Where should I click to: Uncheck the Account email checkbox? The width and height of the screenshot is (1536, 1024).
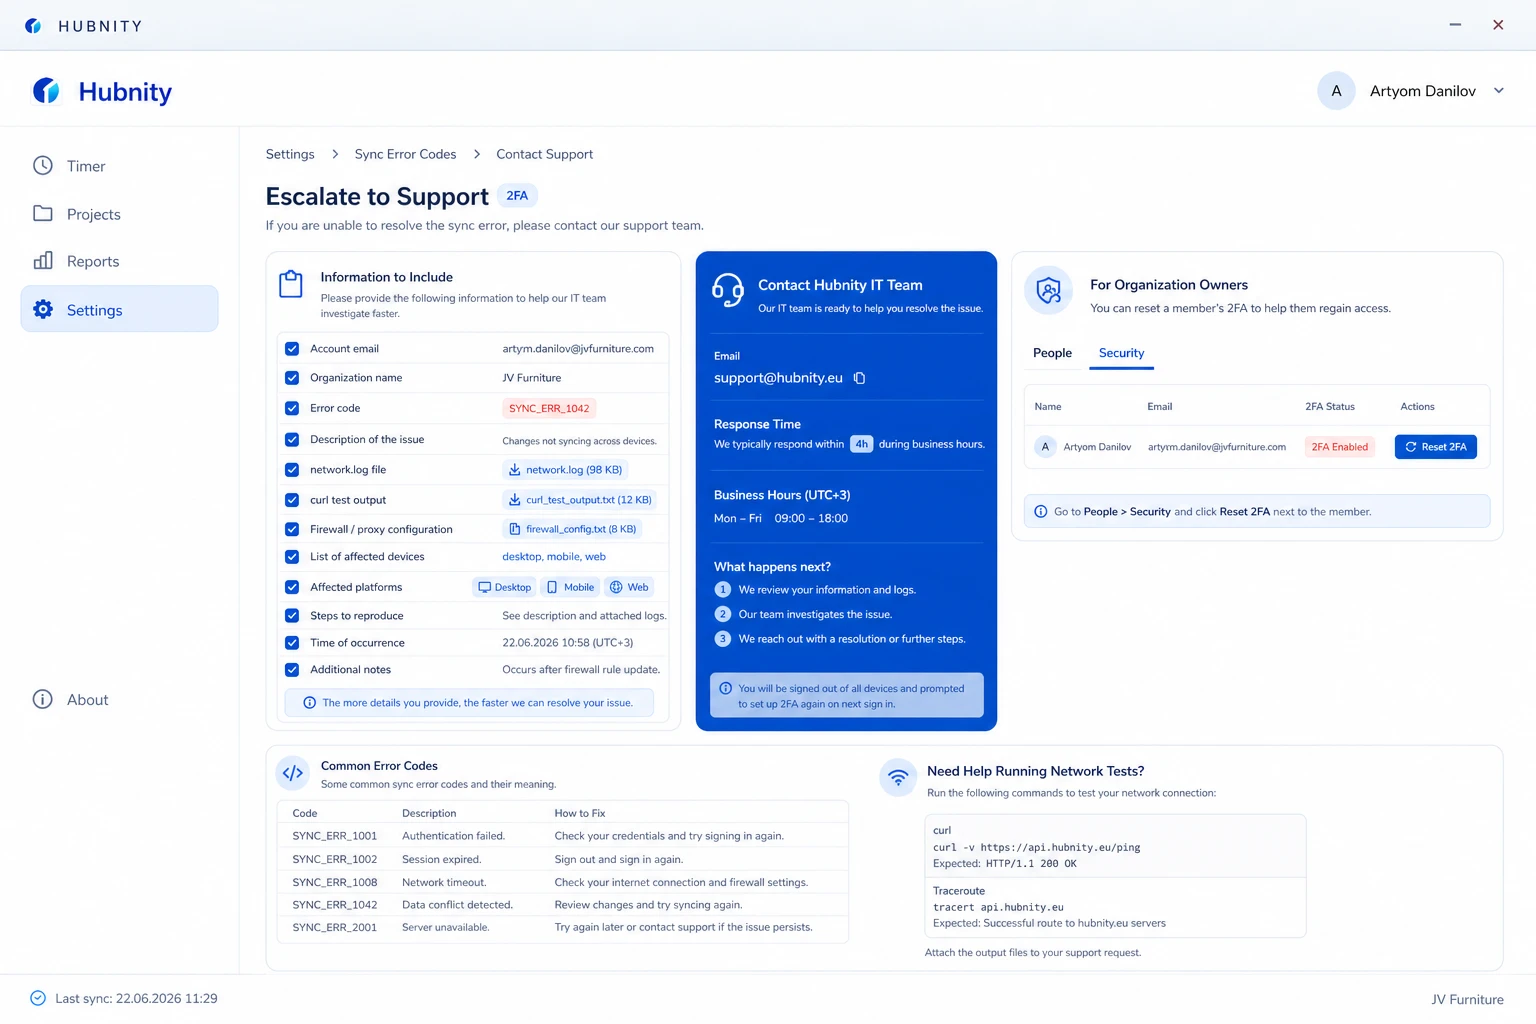[292, 349]
